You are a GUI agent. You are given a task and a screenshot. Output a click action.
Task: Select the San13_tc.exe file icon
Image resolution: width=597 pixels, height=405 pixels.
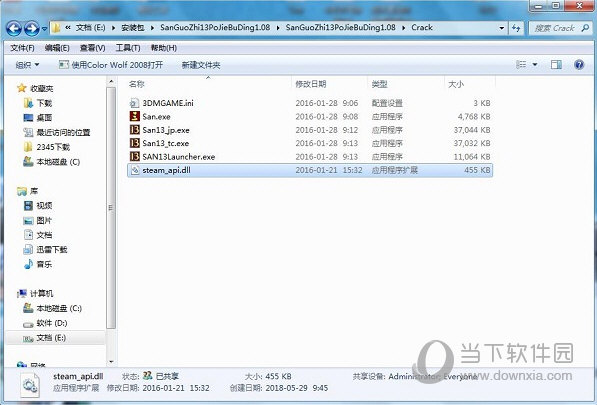(134, 143)
